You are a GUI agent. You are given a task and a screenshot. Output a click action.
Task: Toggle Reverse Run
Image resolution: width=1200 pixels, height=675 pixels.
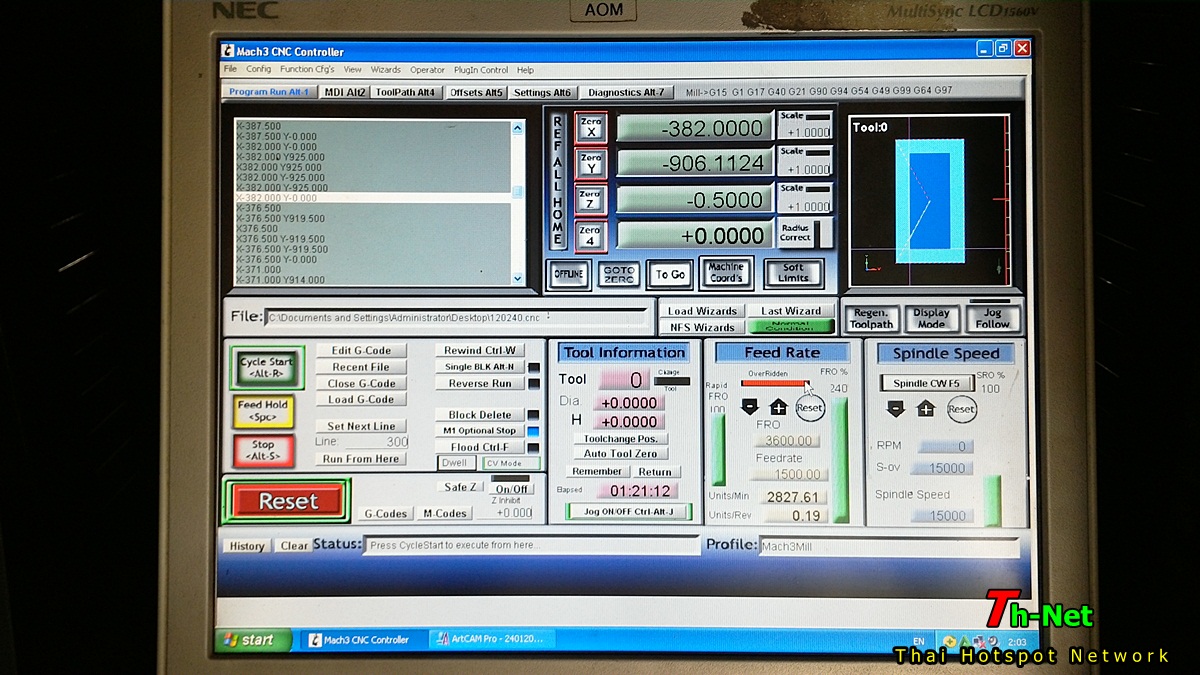click(479, 383)
